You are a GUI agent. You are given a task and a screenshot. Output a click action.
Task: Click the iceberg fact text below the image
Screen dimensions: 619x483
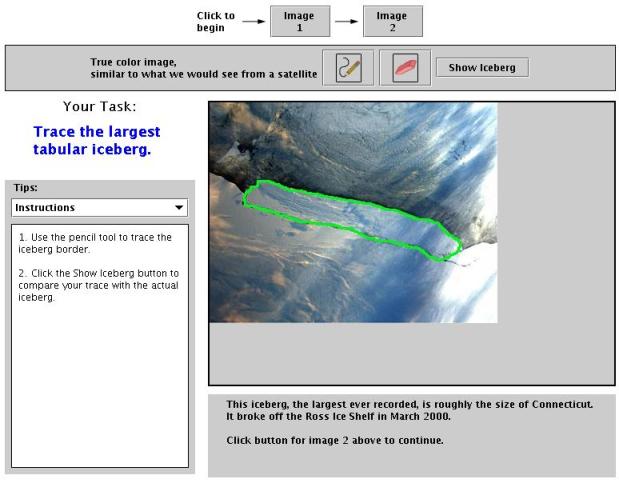[x=410, y=410]
